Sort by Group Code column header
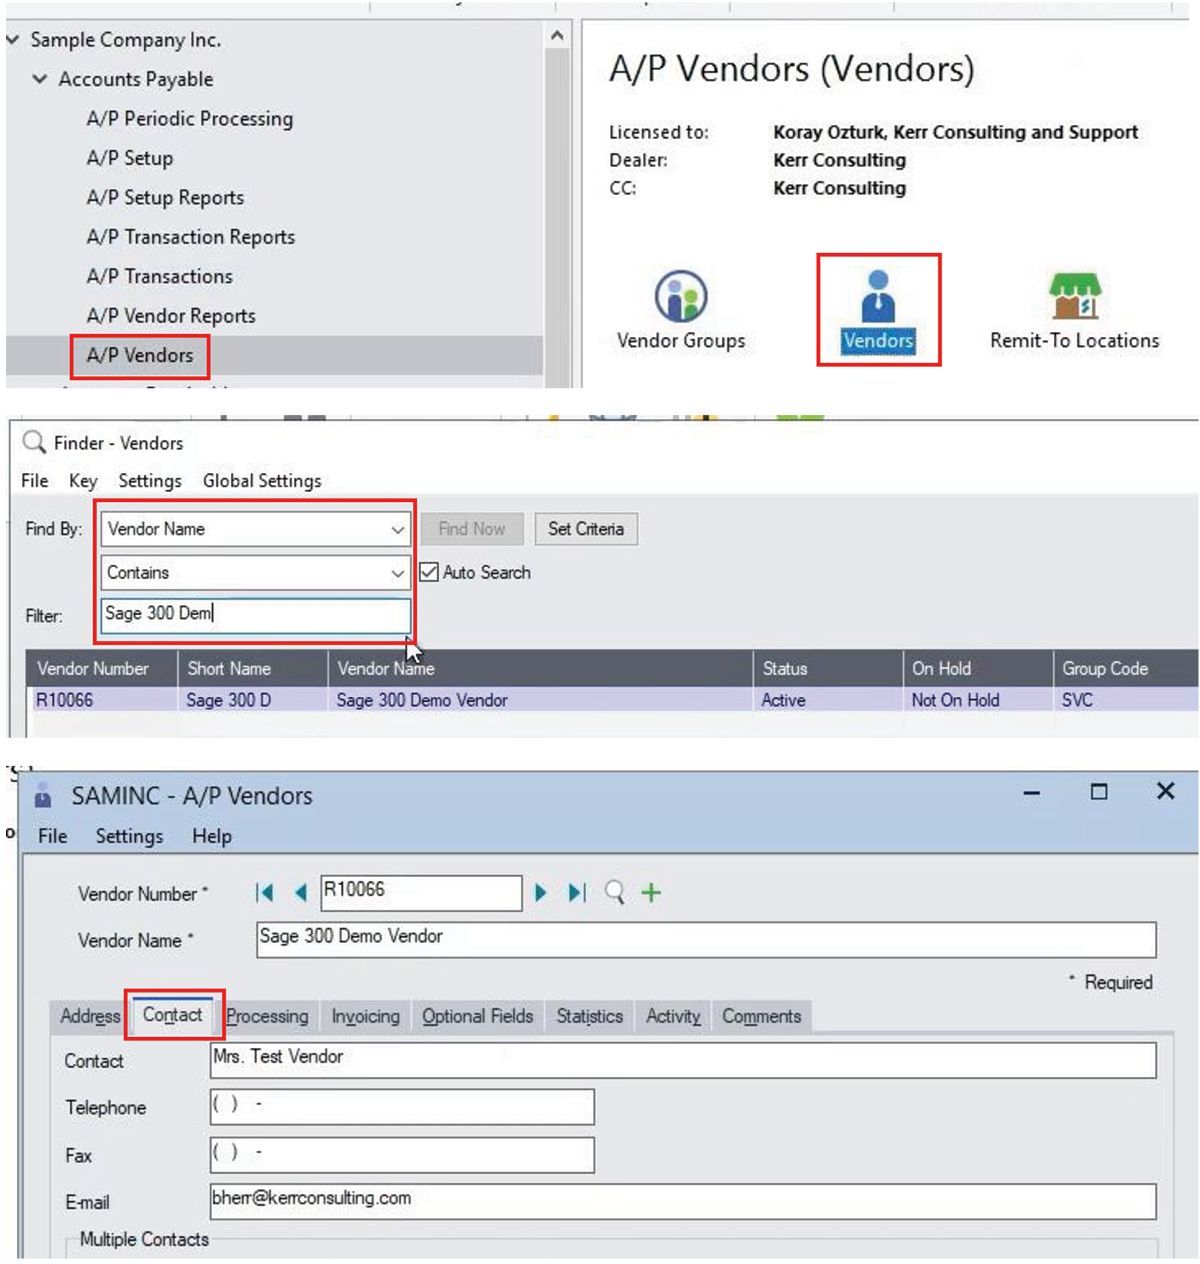 pyautogui.click(x=1126, y=668)
